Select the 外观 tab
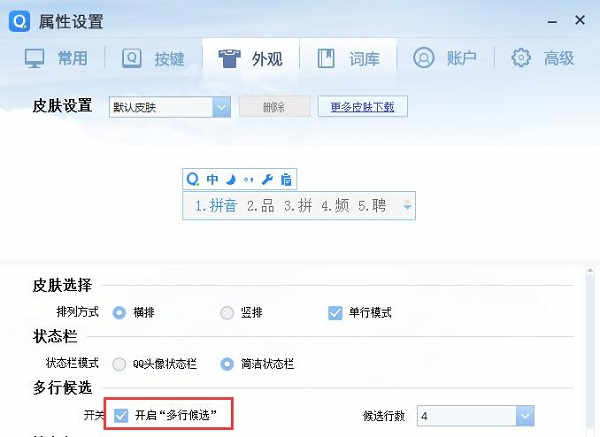This screenshot has width=600, height=437. pos(251,59)
